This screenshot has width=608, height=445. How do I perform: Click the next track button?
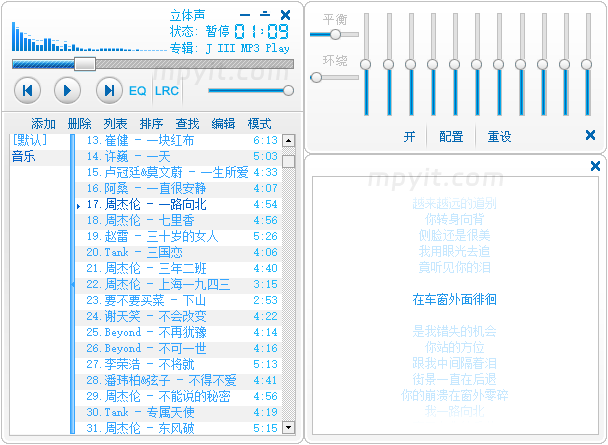click(x=109, y=90)
